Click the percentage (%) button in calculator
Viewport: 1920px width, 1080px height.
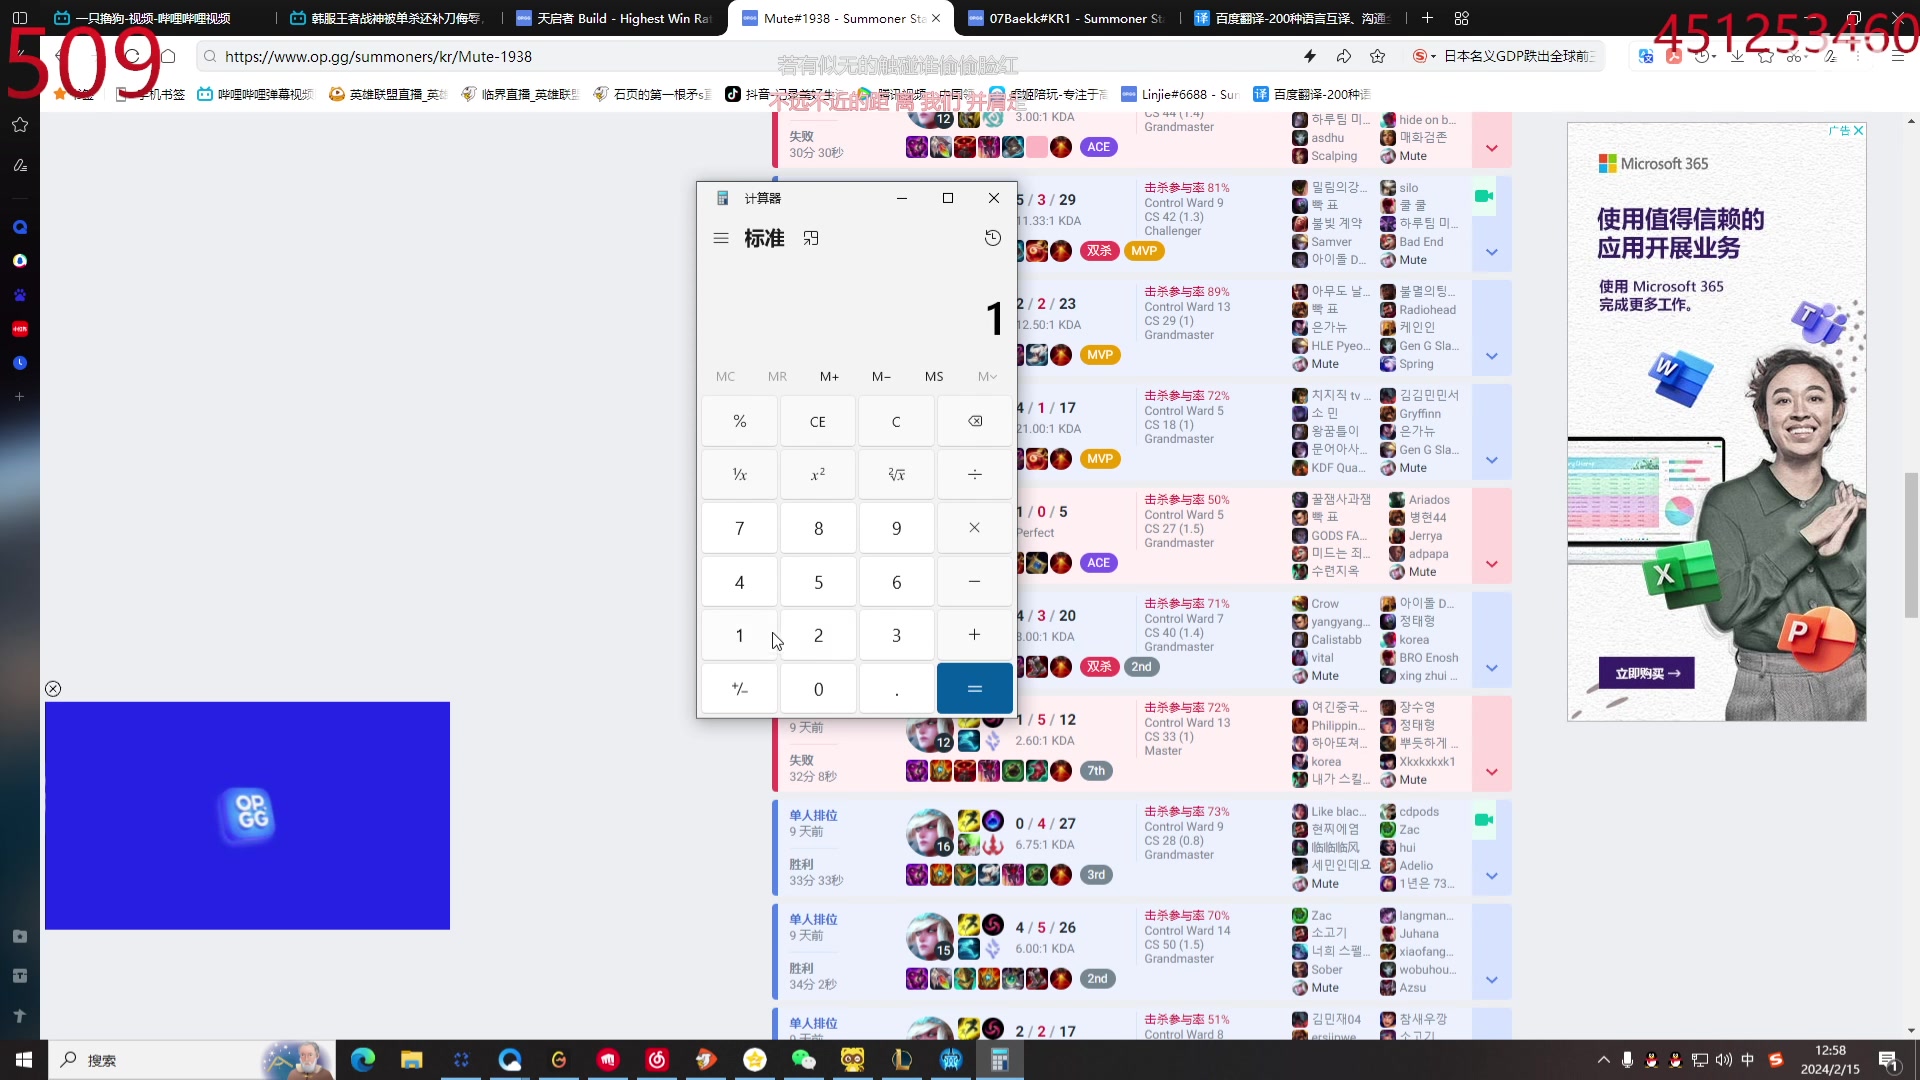pos(740,421)
